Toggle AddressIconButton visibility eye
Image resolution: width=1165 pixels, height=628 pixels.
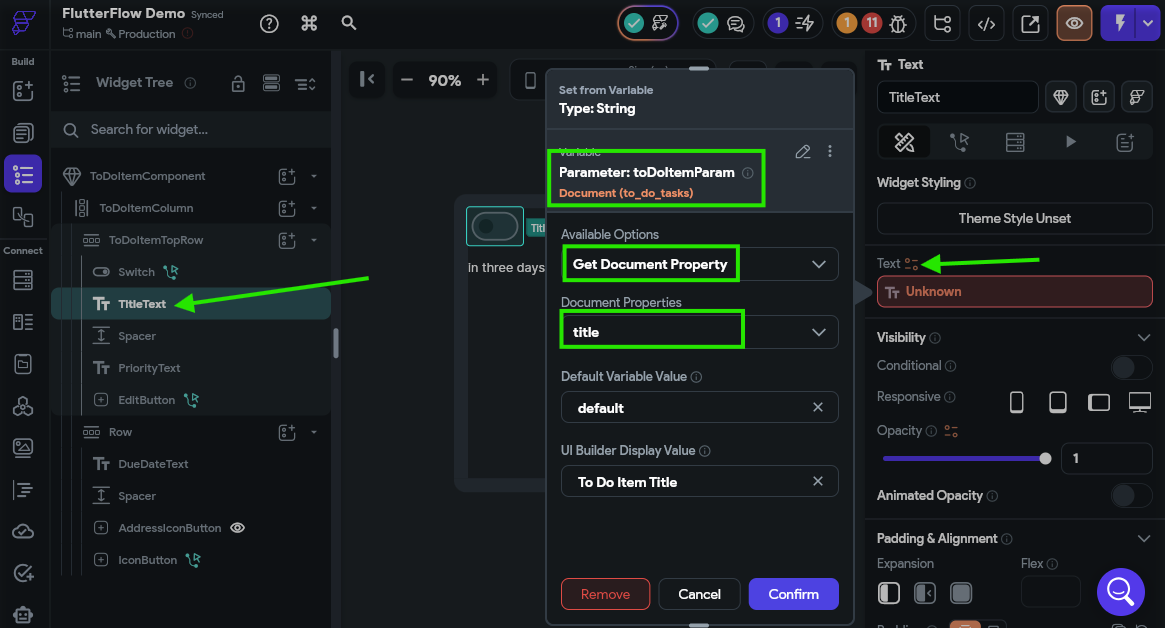pyautogui.click(x=238, y=528)
